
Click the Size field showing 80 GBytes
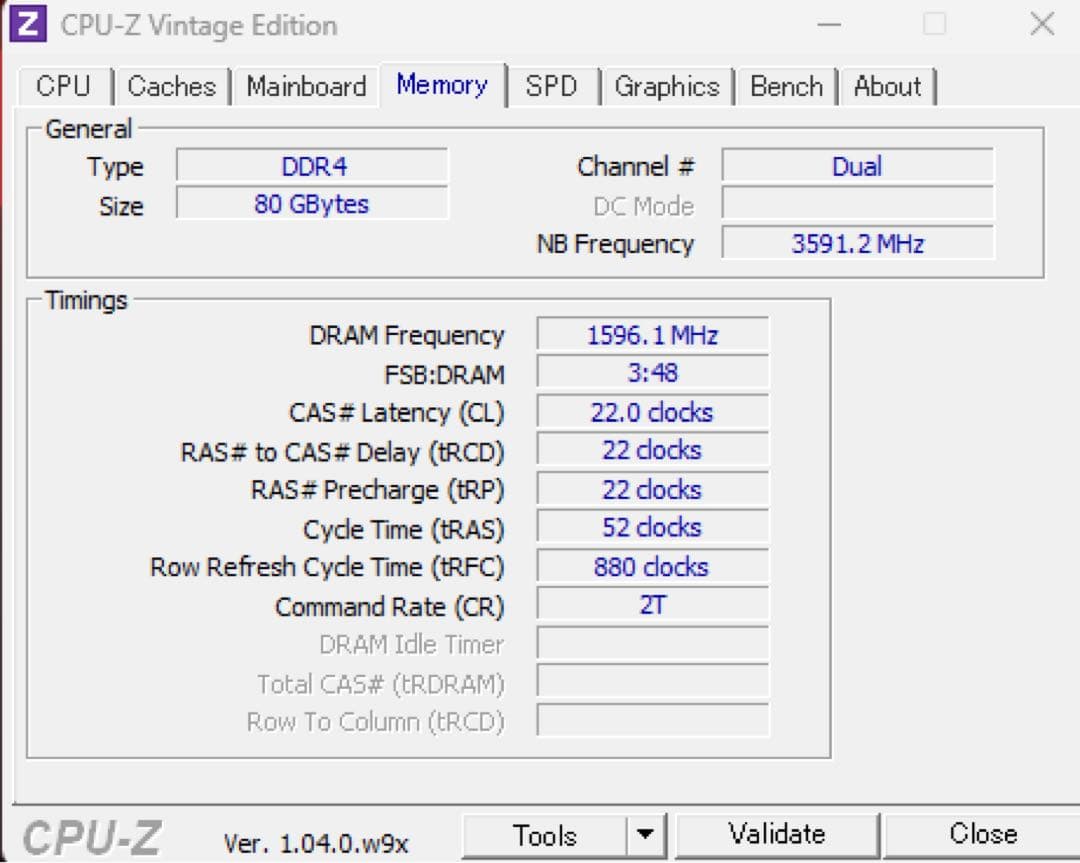pyautogui.click(x=313, y=205)
